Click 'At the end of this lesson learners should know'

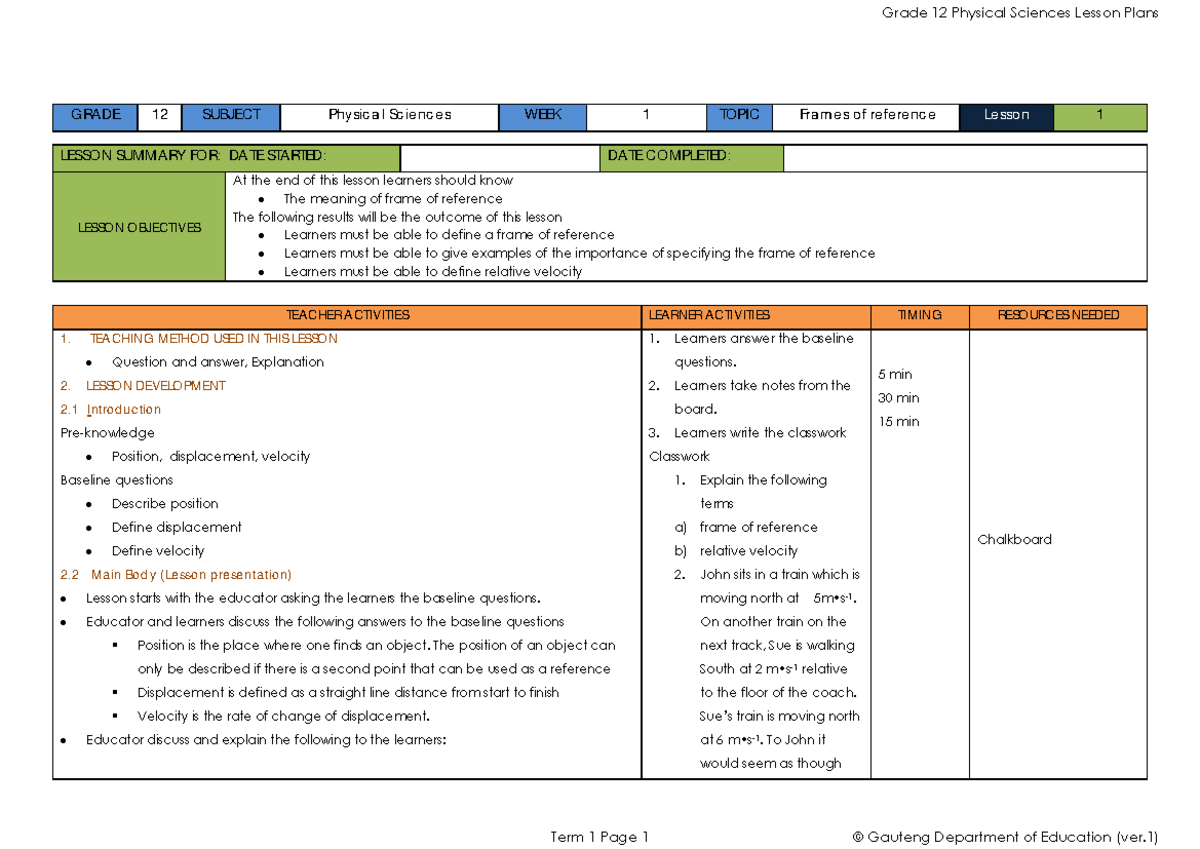click(x=373, y=181)
